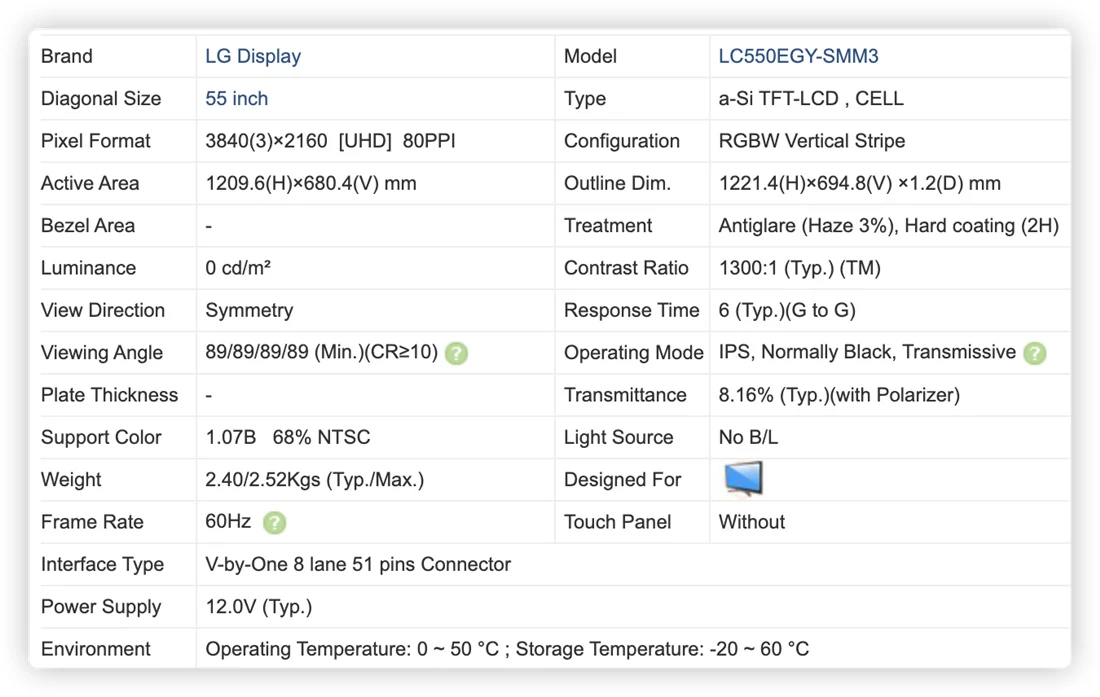The height and width of the screenshot is (697, 1100).
Task: Click the TV monitor icon in Designed For
Action: [743, 479]
